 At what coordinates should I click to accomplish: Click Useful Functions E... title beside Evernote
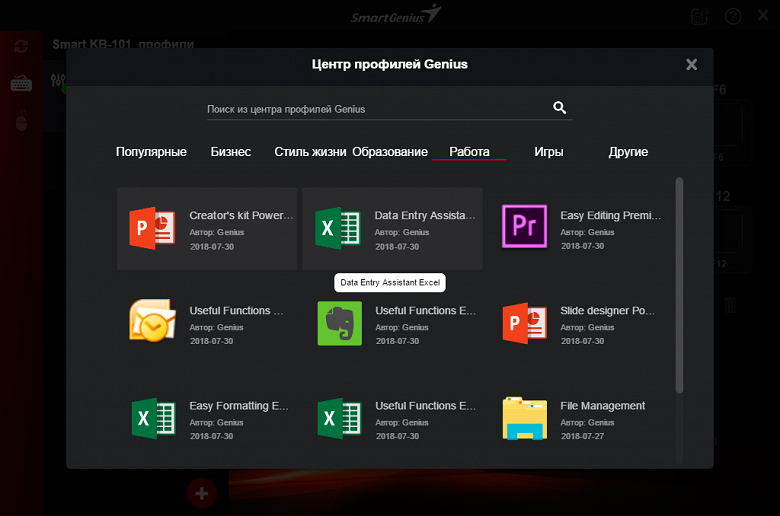(x=425, y=310)
